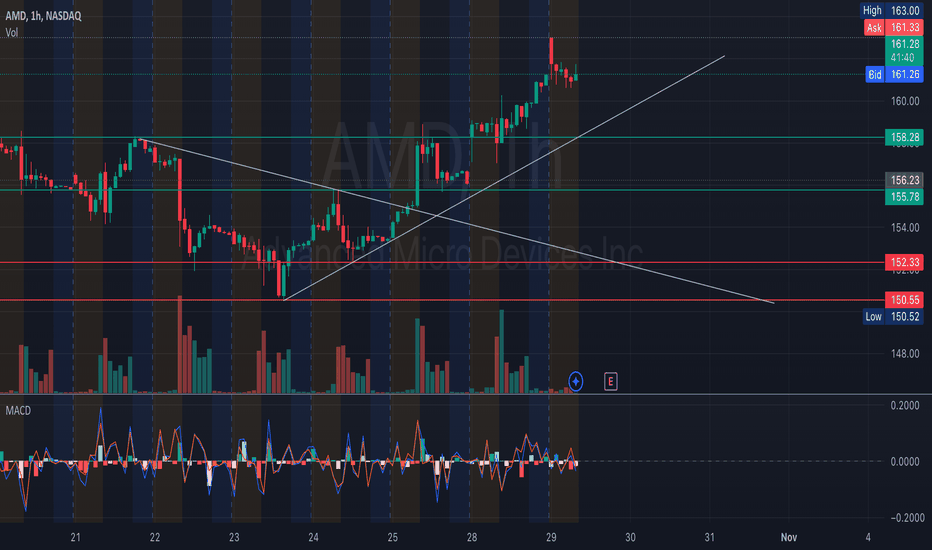Screen dimensions: 932x550
Task: Click date label 24 on time axis
Action: 313,537
